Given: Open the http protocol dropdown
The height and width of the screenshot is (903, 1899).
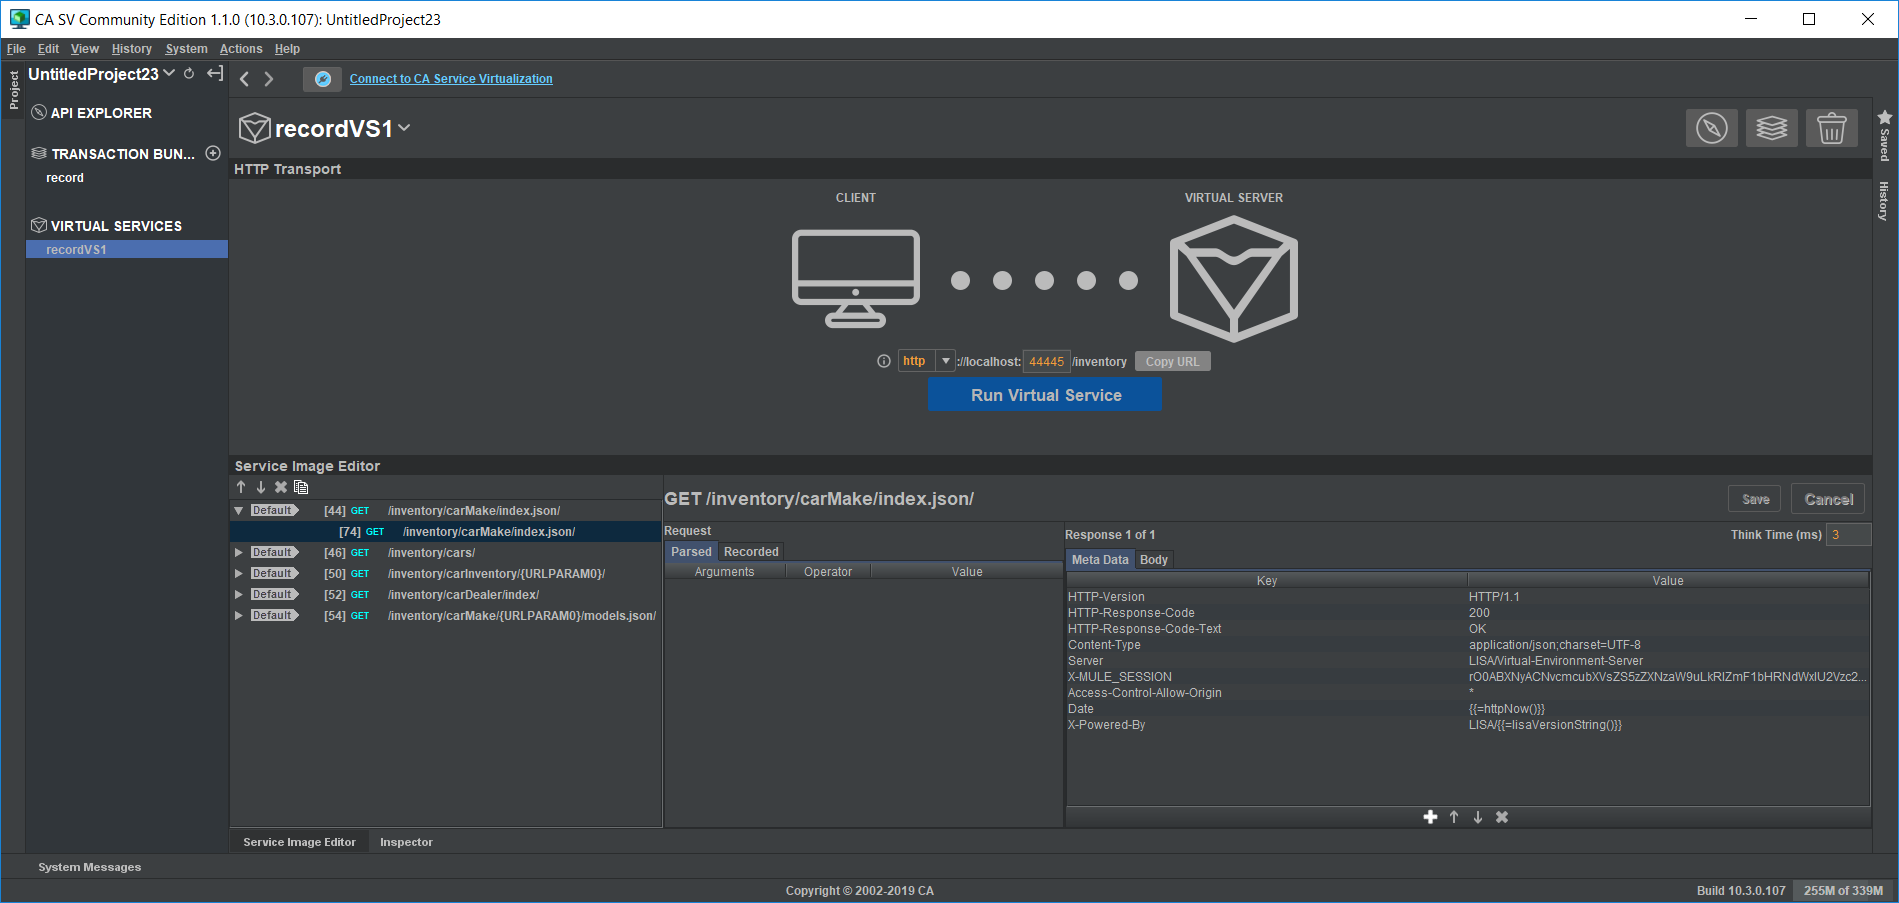Looking at the screenshot, I should 945,361.
